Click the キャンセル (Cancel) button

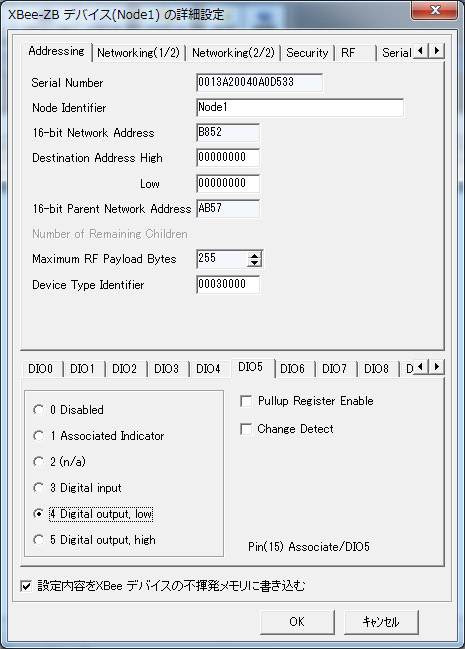click(381, 622)
